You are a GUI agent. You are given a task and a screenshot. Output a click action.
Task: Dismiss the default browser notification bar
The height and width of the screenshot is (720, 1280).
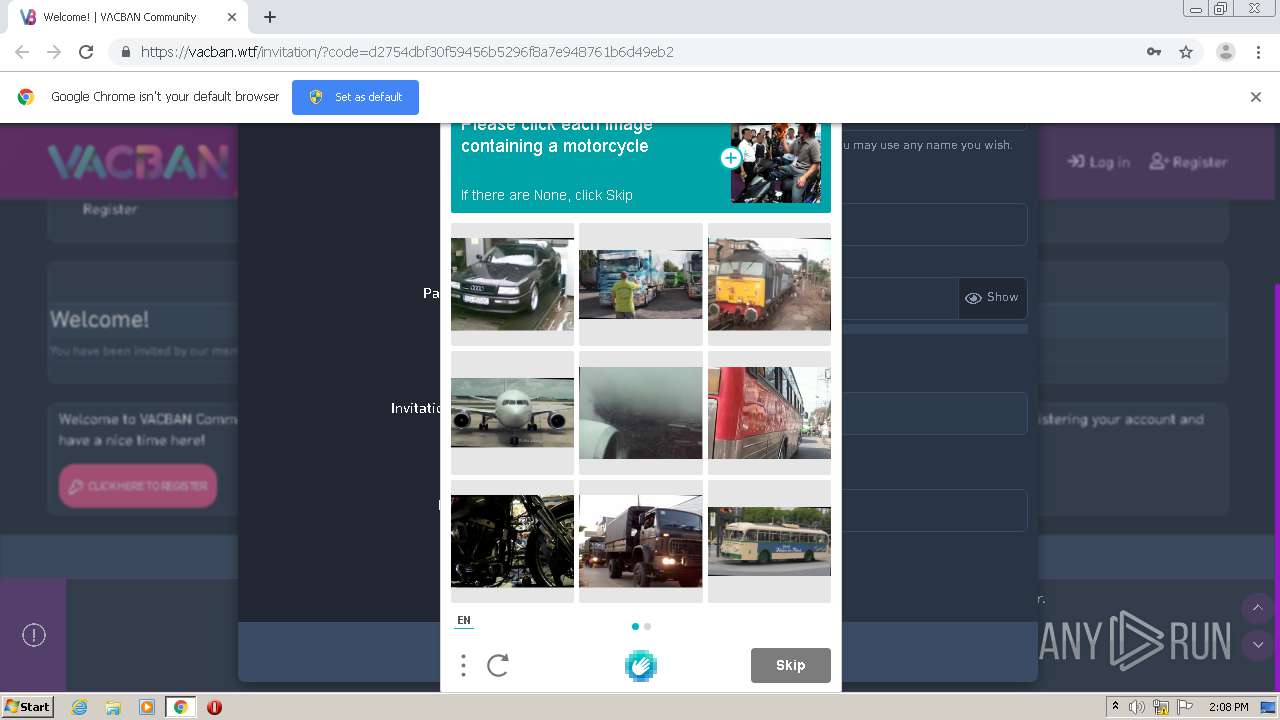click(1255, 97)
